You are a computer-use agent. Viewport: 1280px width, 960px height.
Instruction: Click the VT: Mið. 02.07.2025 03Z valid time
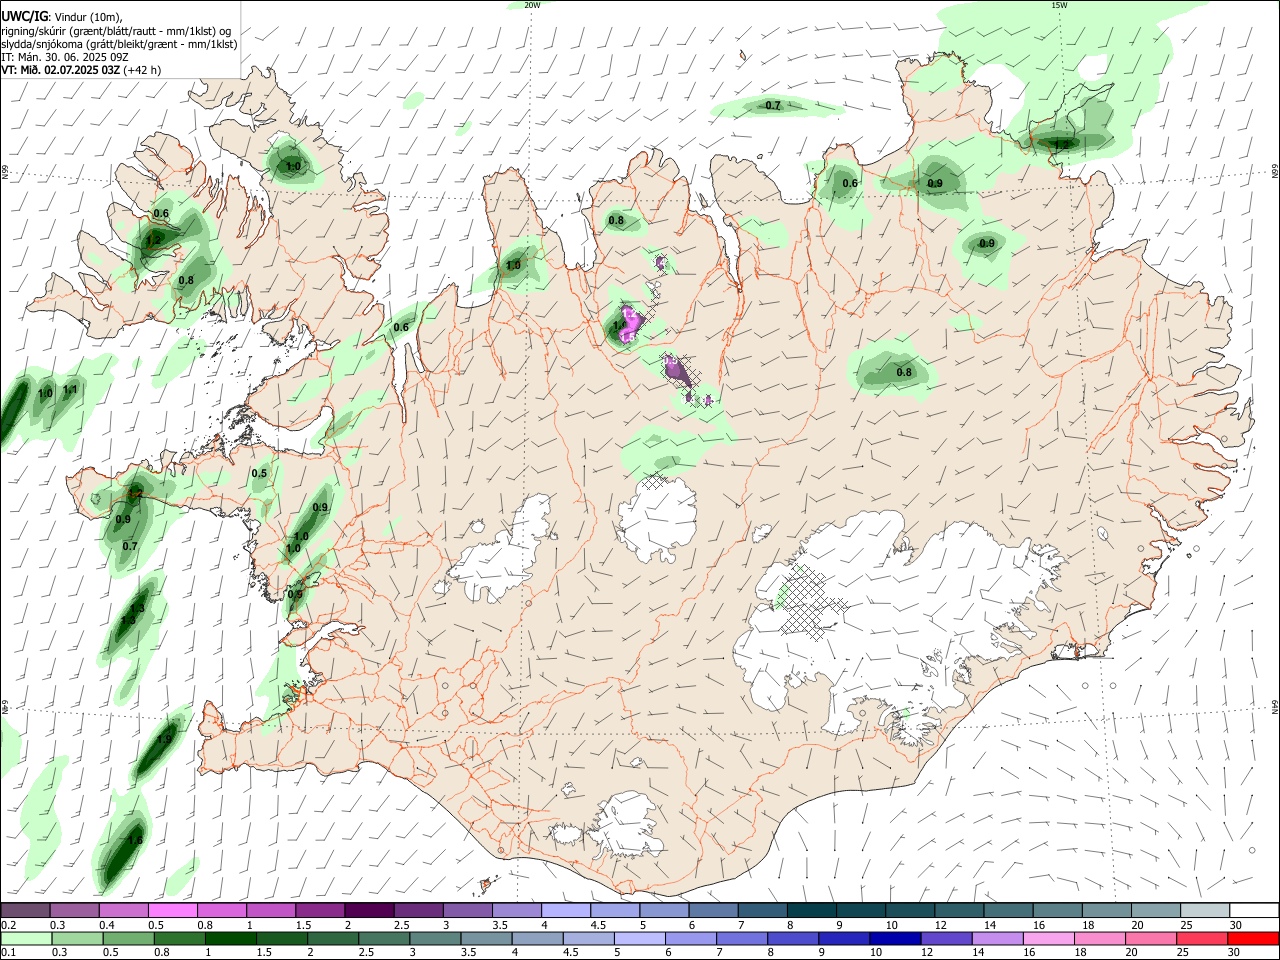(61, 70)
